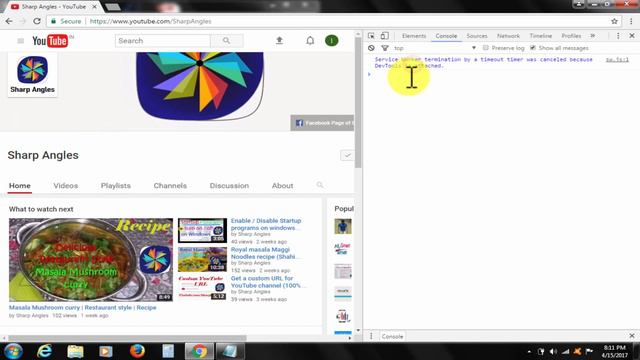Click the subscribed checkmark button

[347, 155]
